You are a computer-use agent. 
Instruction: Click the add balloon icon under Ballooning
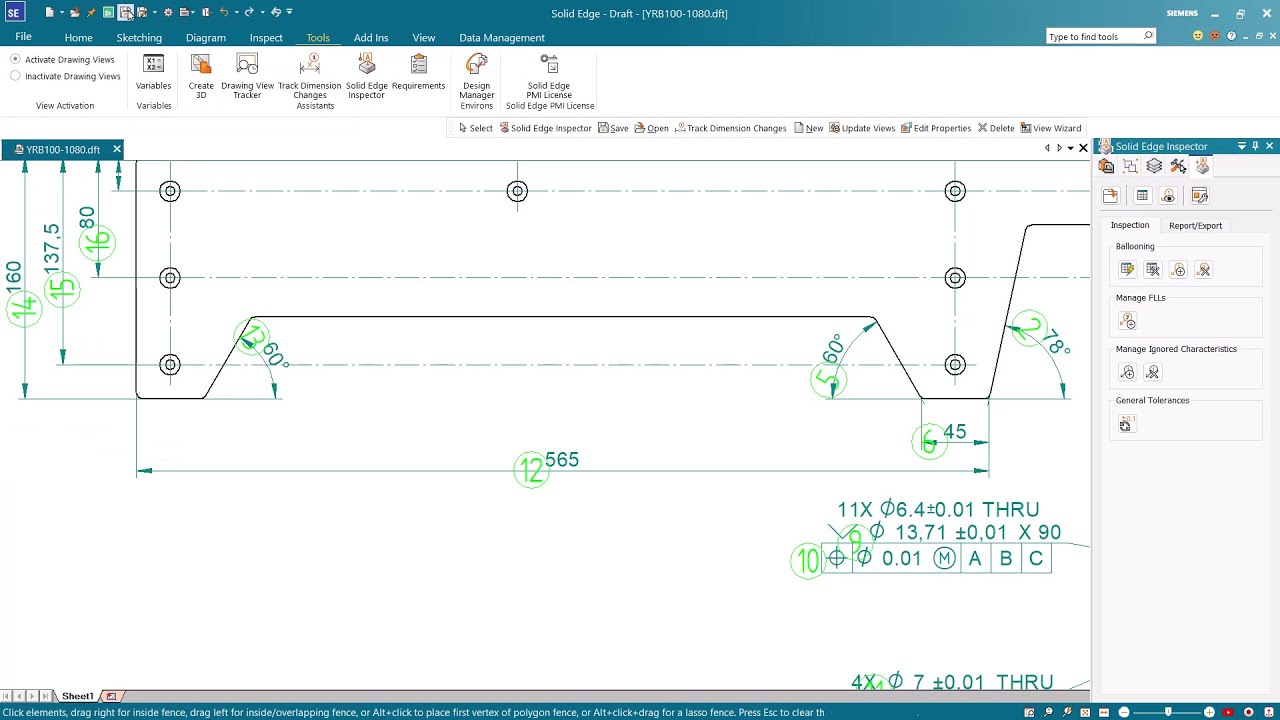[1178, 269]
